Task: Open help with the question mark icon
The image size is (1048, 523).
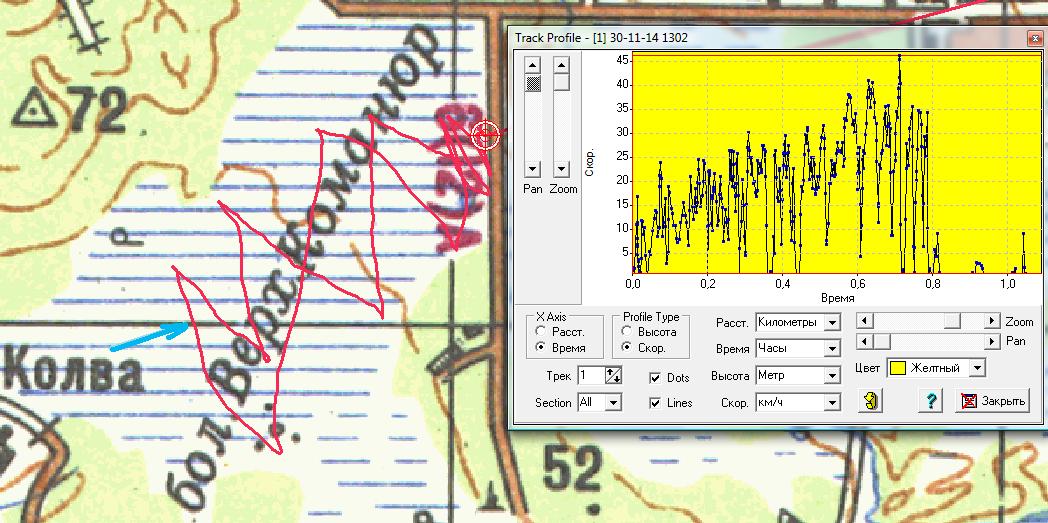Action: pyautogui.click(x=930, y=401)
